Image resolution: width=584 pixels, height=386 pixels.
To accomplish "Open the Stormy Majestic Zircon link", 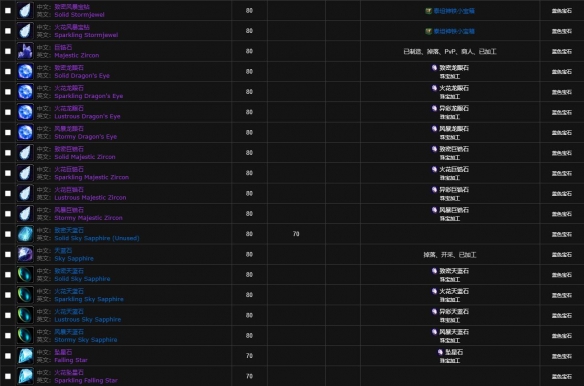I will pyautogui.click(x=88, y=218).
